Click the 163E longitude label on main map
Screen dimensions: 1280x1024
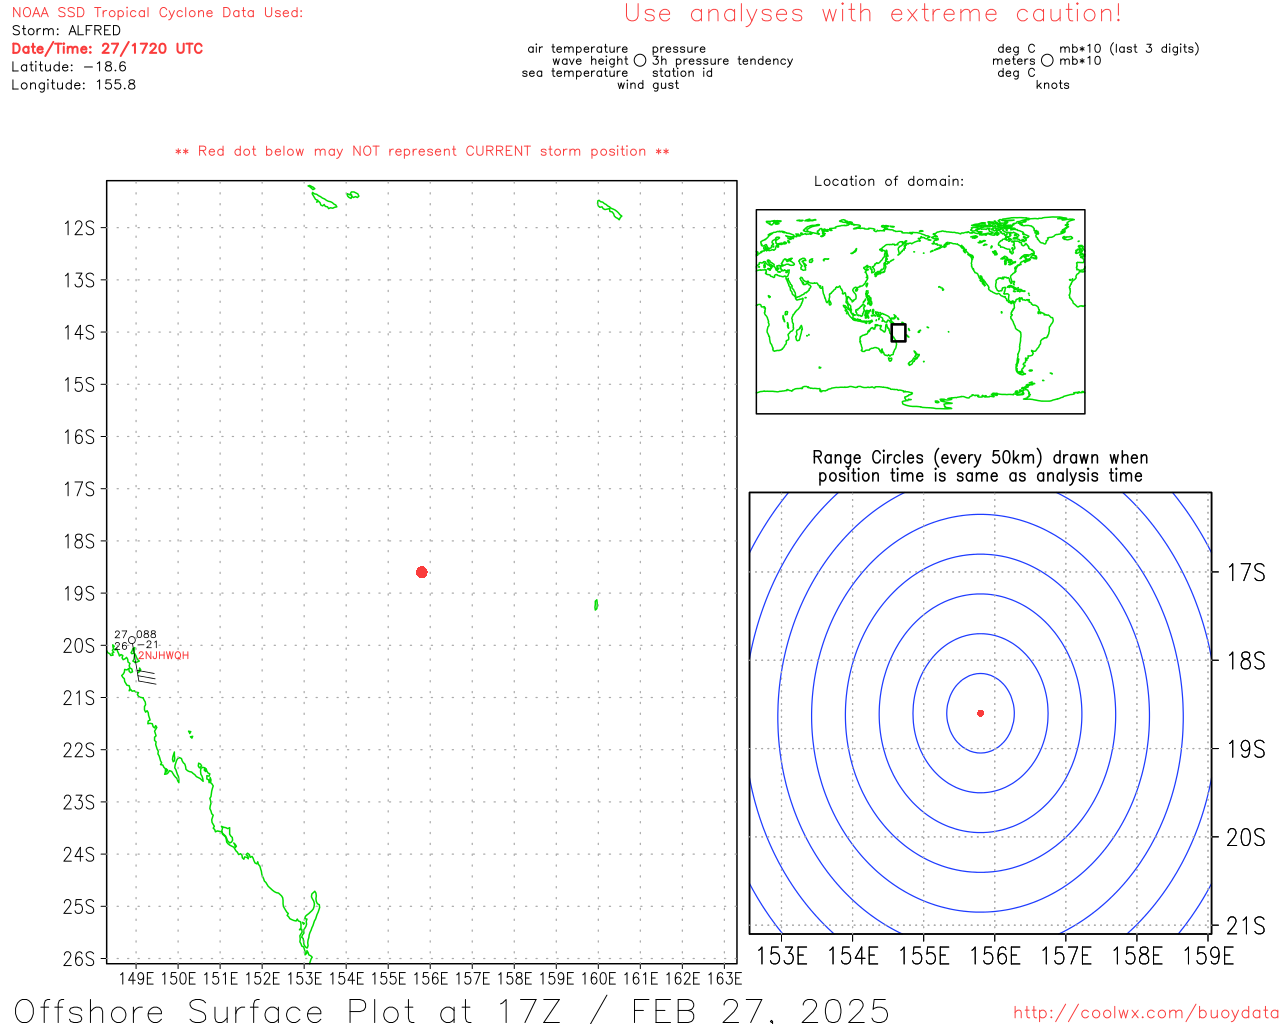tap(724, 978)
